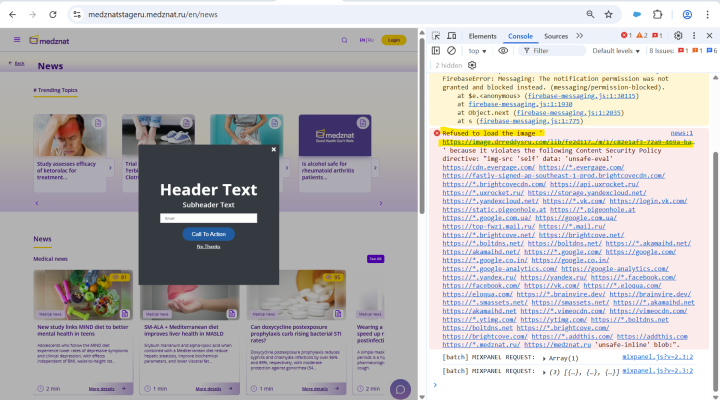Click the inspect element picker icon
The image size is (720, 400).
coord(436,36)
